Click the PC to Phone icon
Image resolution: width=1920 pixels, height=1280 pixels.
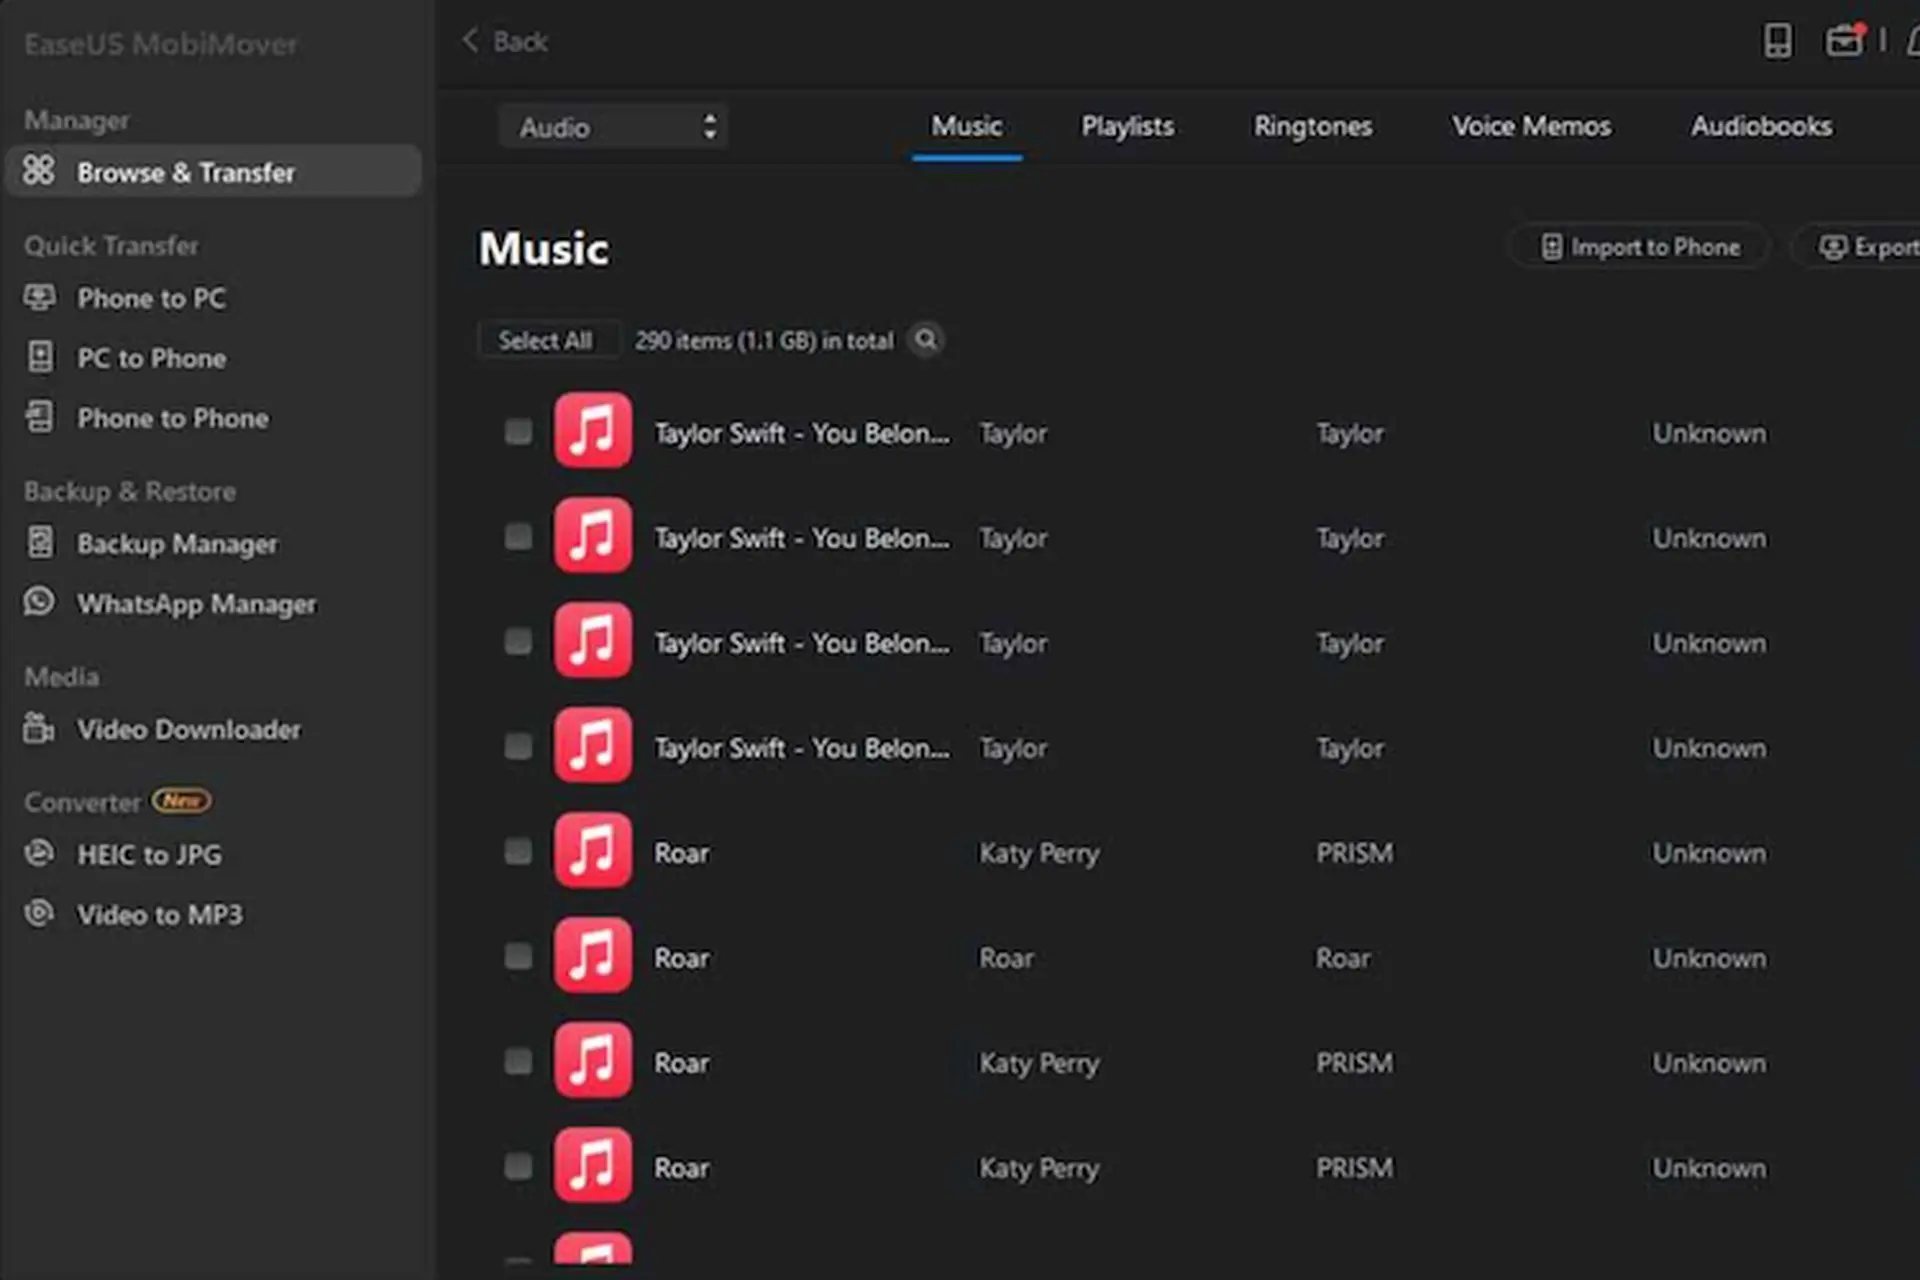click(40, 357)
